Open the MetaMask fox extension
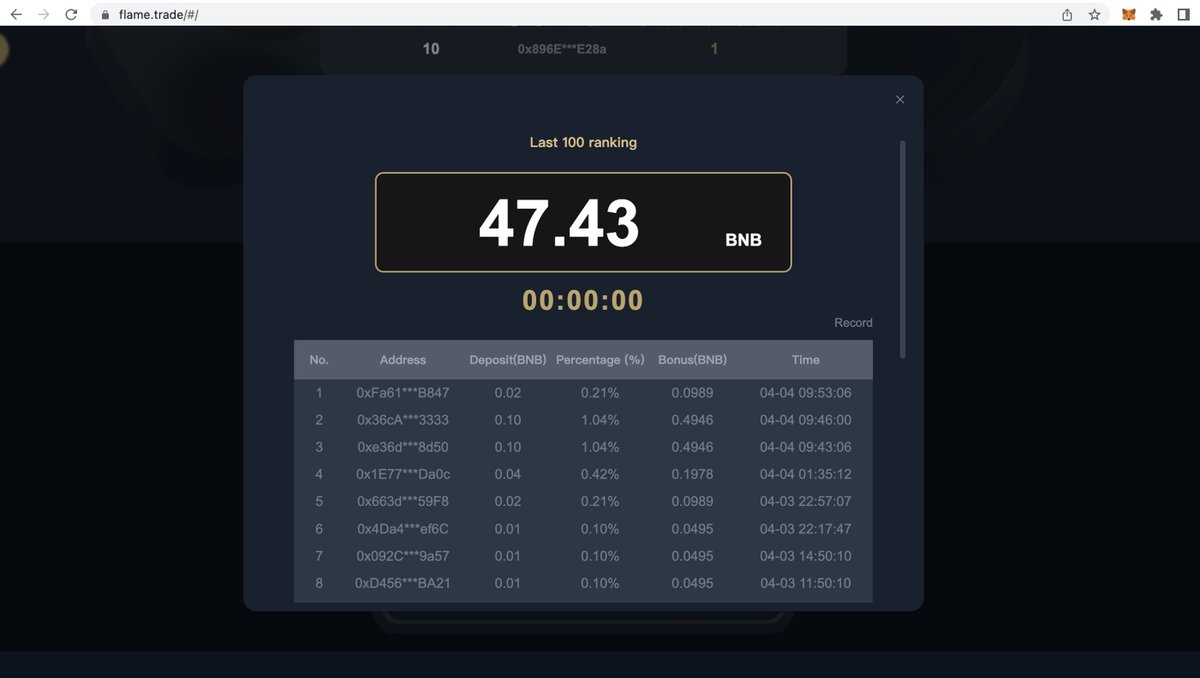 click(x=1129, y=15)
